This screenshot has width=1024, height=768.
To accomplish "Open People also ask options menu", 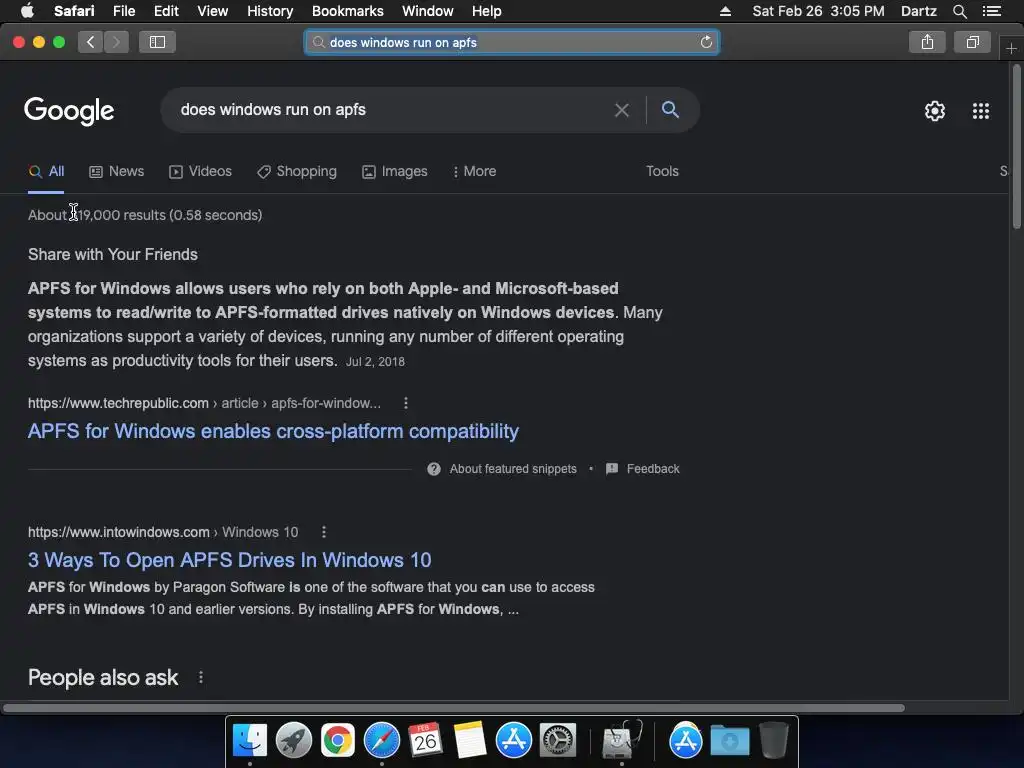I will point(200,677).
